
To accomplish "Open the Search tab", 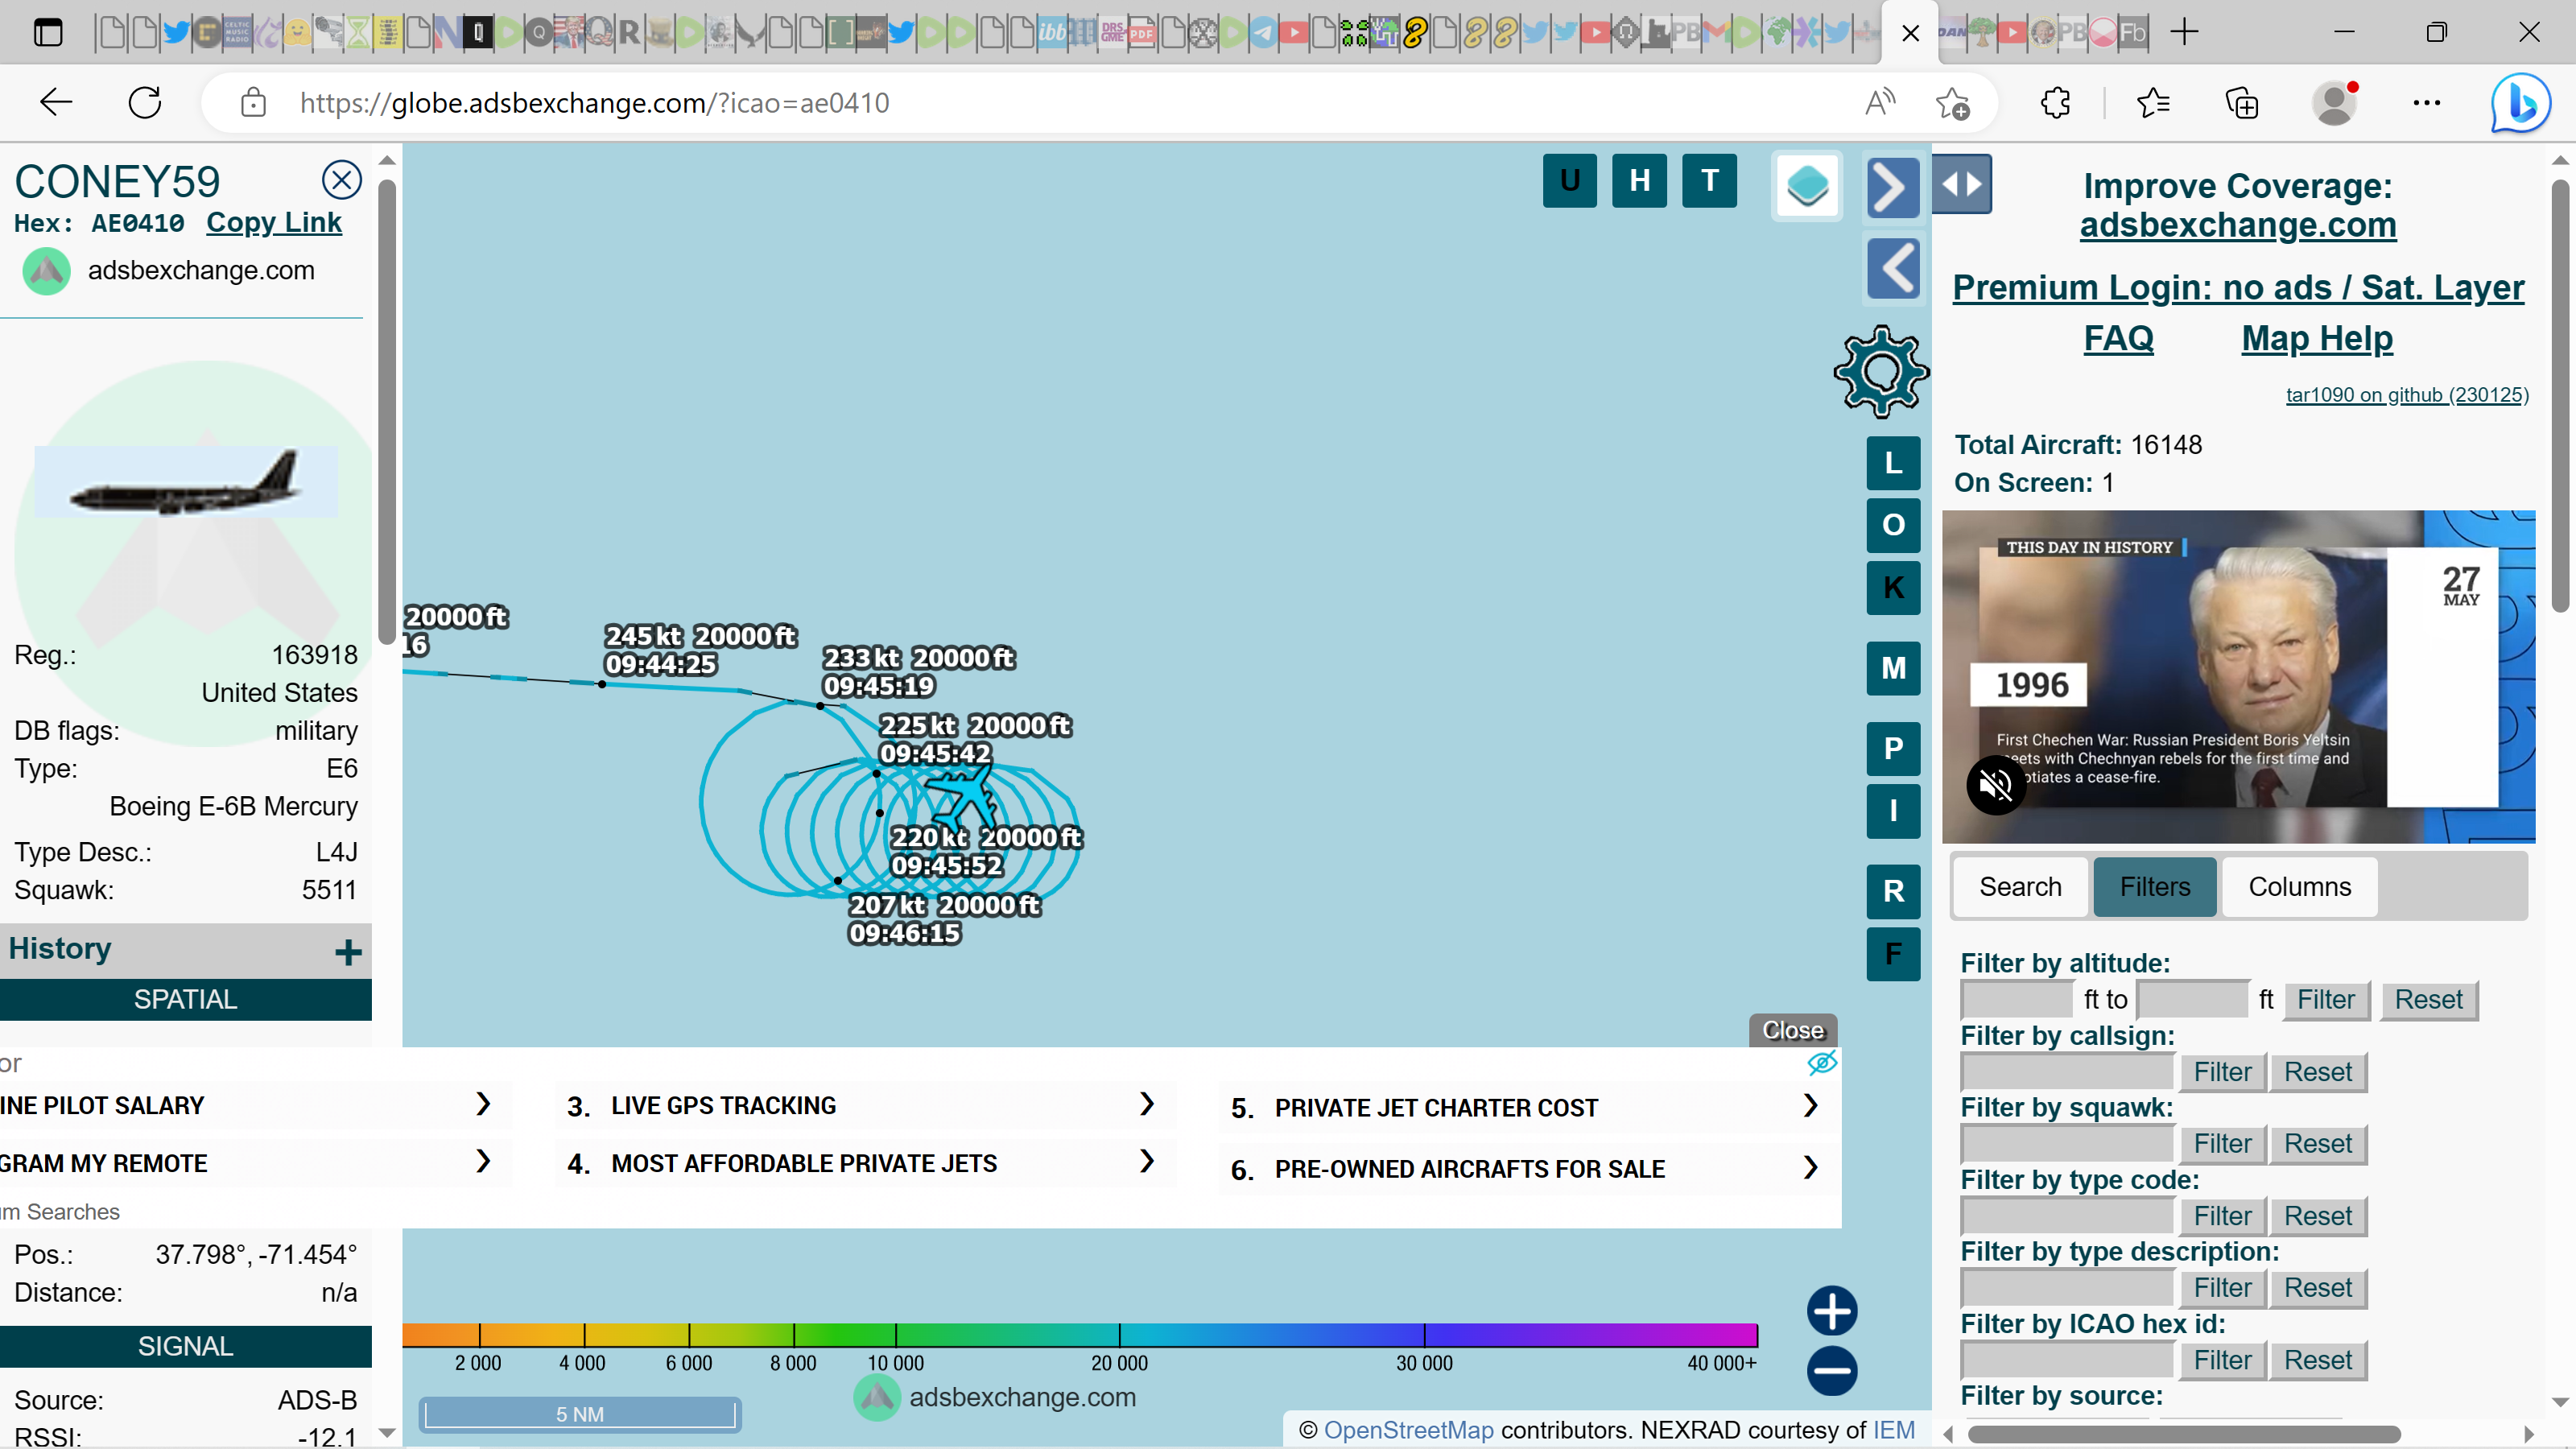I will pos(2020,887).
